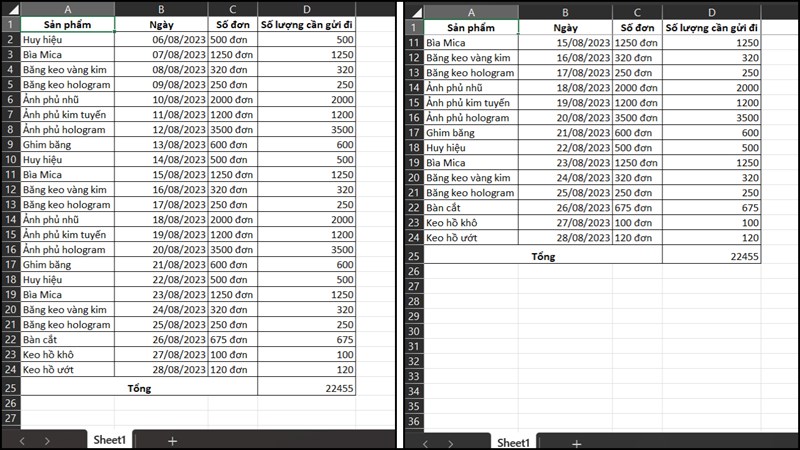Select date 21/08/2023 in right sheet
This screenshot has height=450, width=800.
[565, 133]
